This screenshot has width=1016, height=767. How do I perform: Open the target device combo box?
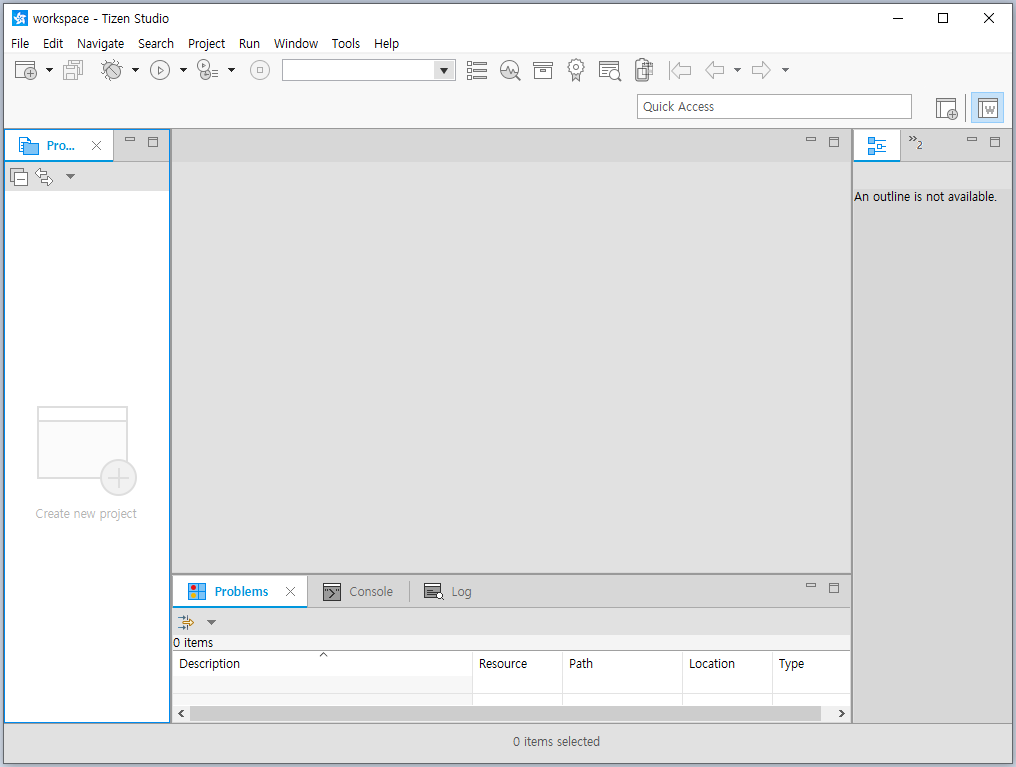(x=369, y=70)
